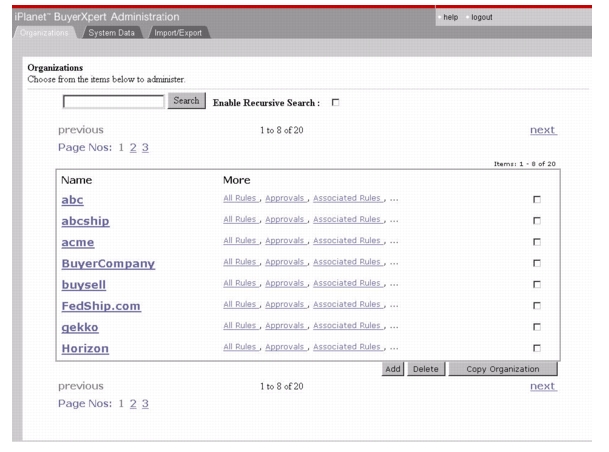Image resolution: width=609 pixels, height=452 pixels.
Task: Enable the Recursive Search checkbox
Action: (336, 102)
